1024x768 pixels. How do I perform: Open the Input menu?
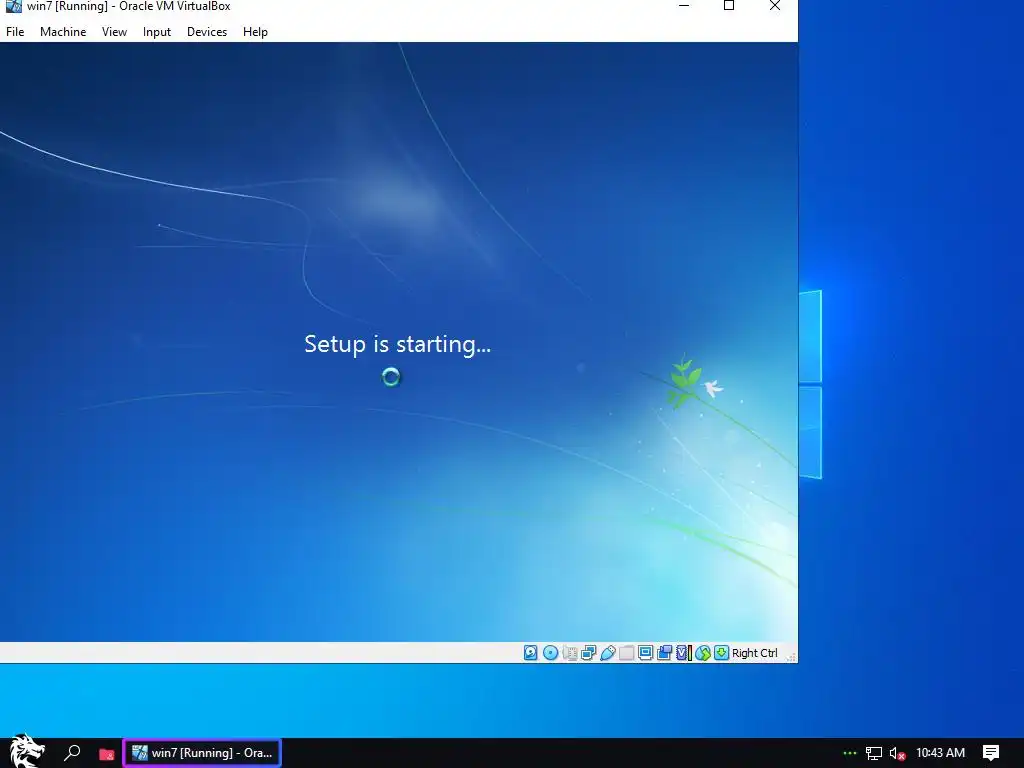157,31
